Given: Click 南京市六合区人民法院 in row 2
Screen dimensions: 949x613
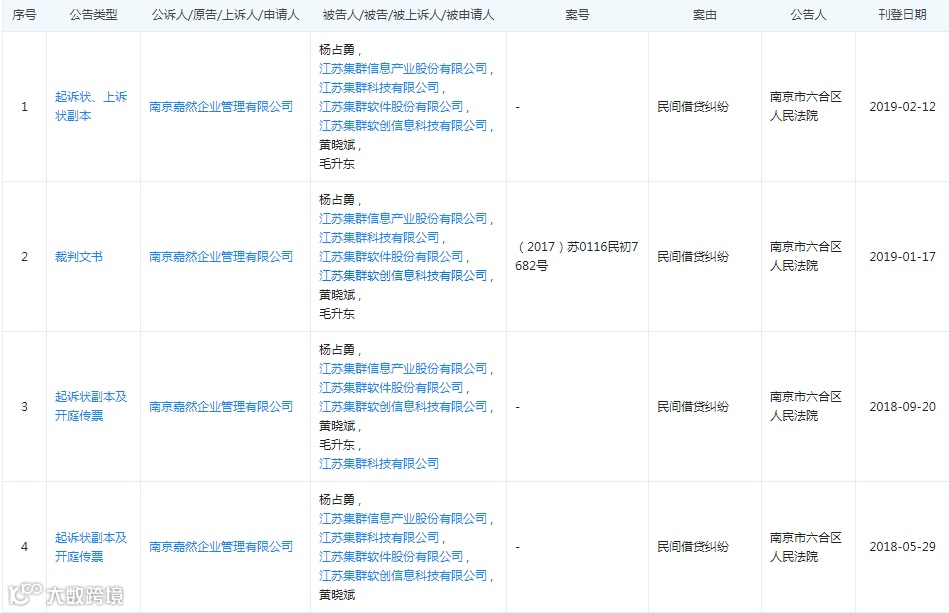Looking at the screenshot, I should tap(806, 256).
